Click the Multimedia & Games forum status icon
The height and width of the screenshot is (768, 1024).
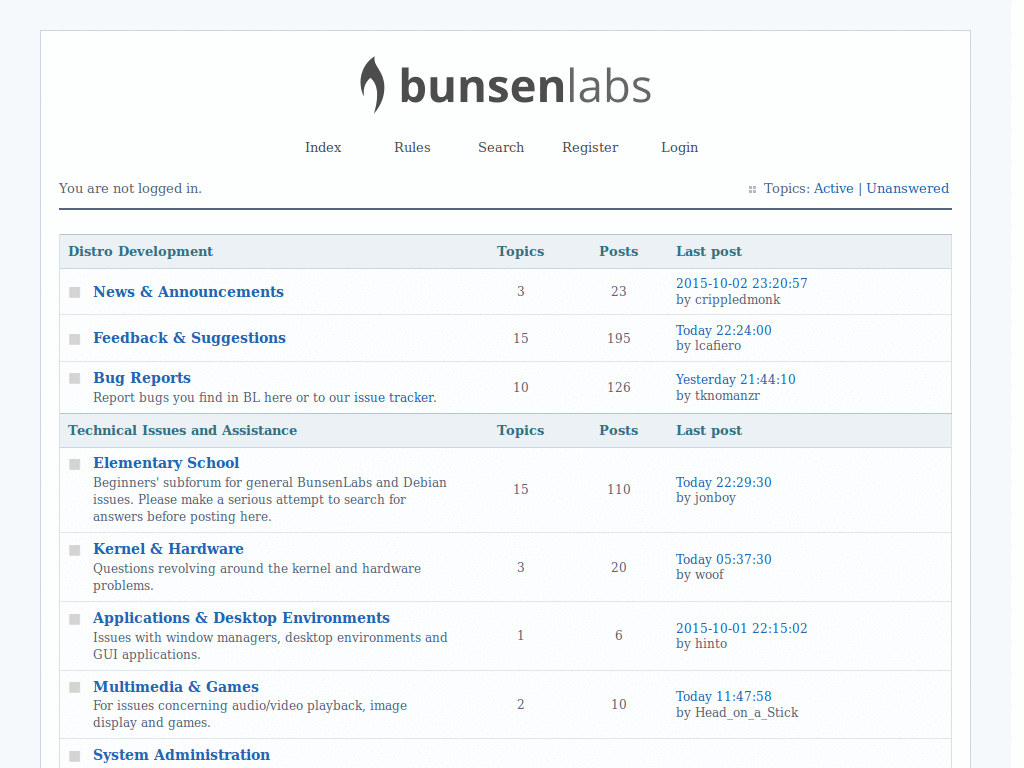click(x=74, y=687)
